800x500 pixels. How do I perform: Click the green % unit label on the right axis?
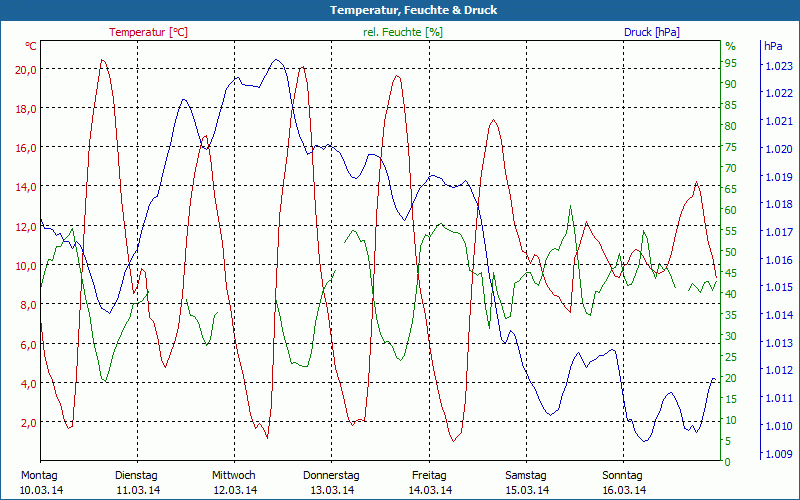730,46
